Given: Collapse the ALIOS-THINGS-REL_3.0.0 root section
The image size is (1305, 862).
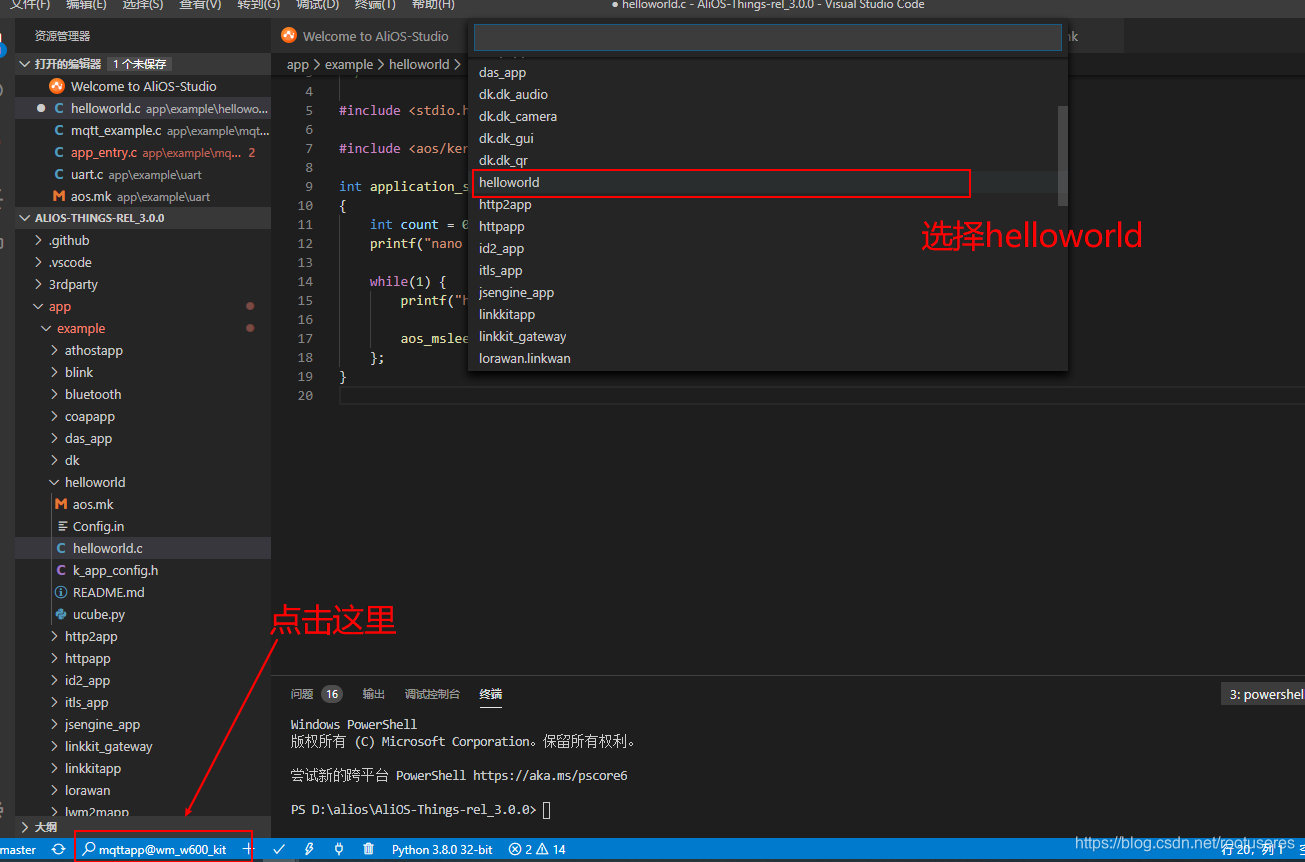Looking at the screenshot, I should (143, 218).
